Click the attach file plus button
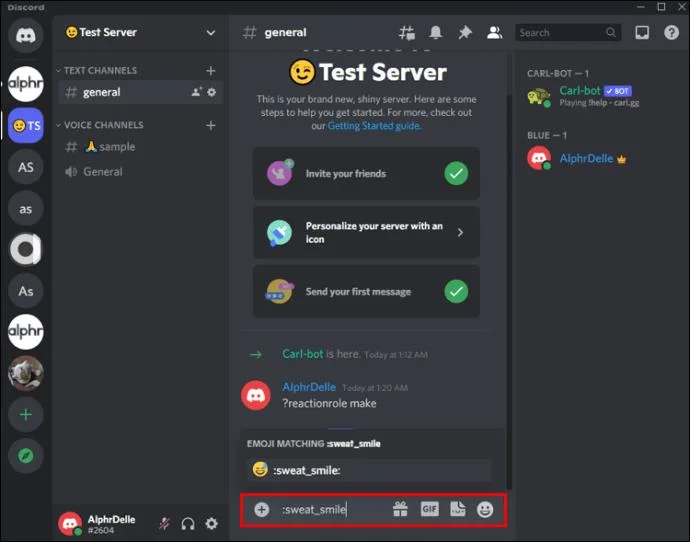Image resolution: width=690 pixels, height=542 pixels. 261,509
